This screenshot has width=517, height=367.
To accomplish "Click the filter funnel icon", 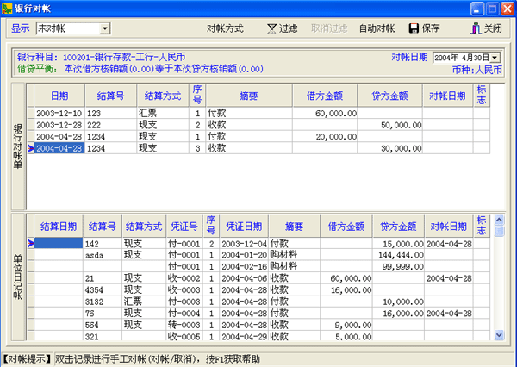I will pyautogui.click(x=272, y=29).
